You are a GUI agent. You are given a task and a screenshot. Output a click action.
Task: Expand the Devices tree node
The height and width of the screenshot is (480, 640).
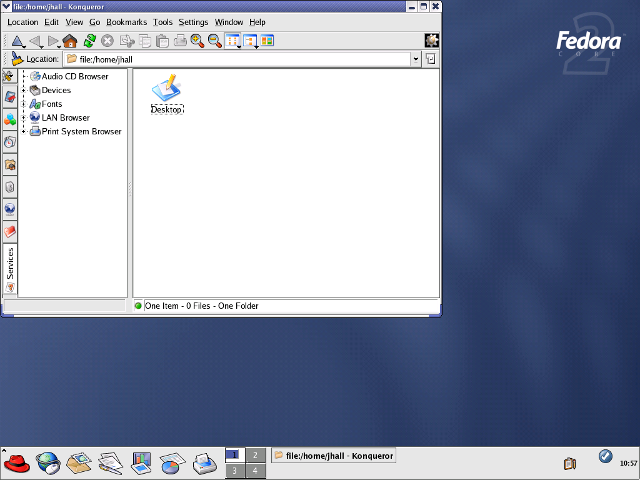(x=24, y=90)
